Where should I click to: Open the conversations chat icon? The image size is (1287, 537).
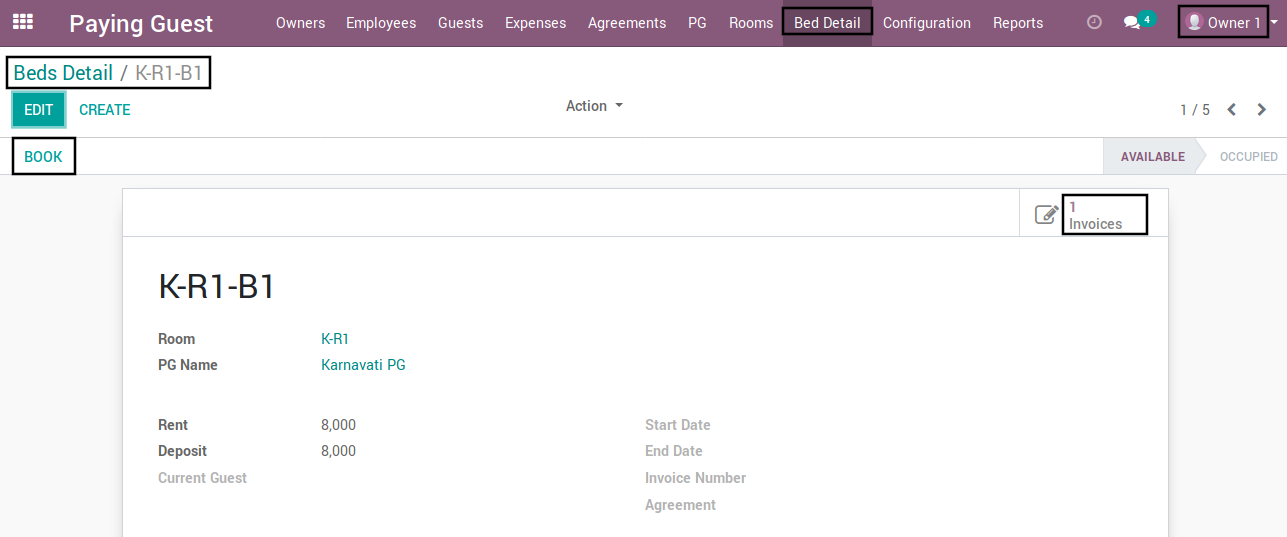(1131, 22)
